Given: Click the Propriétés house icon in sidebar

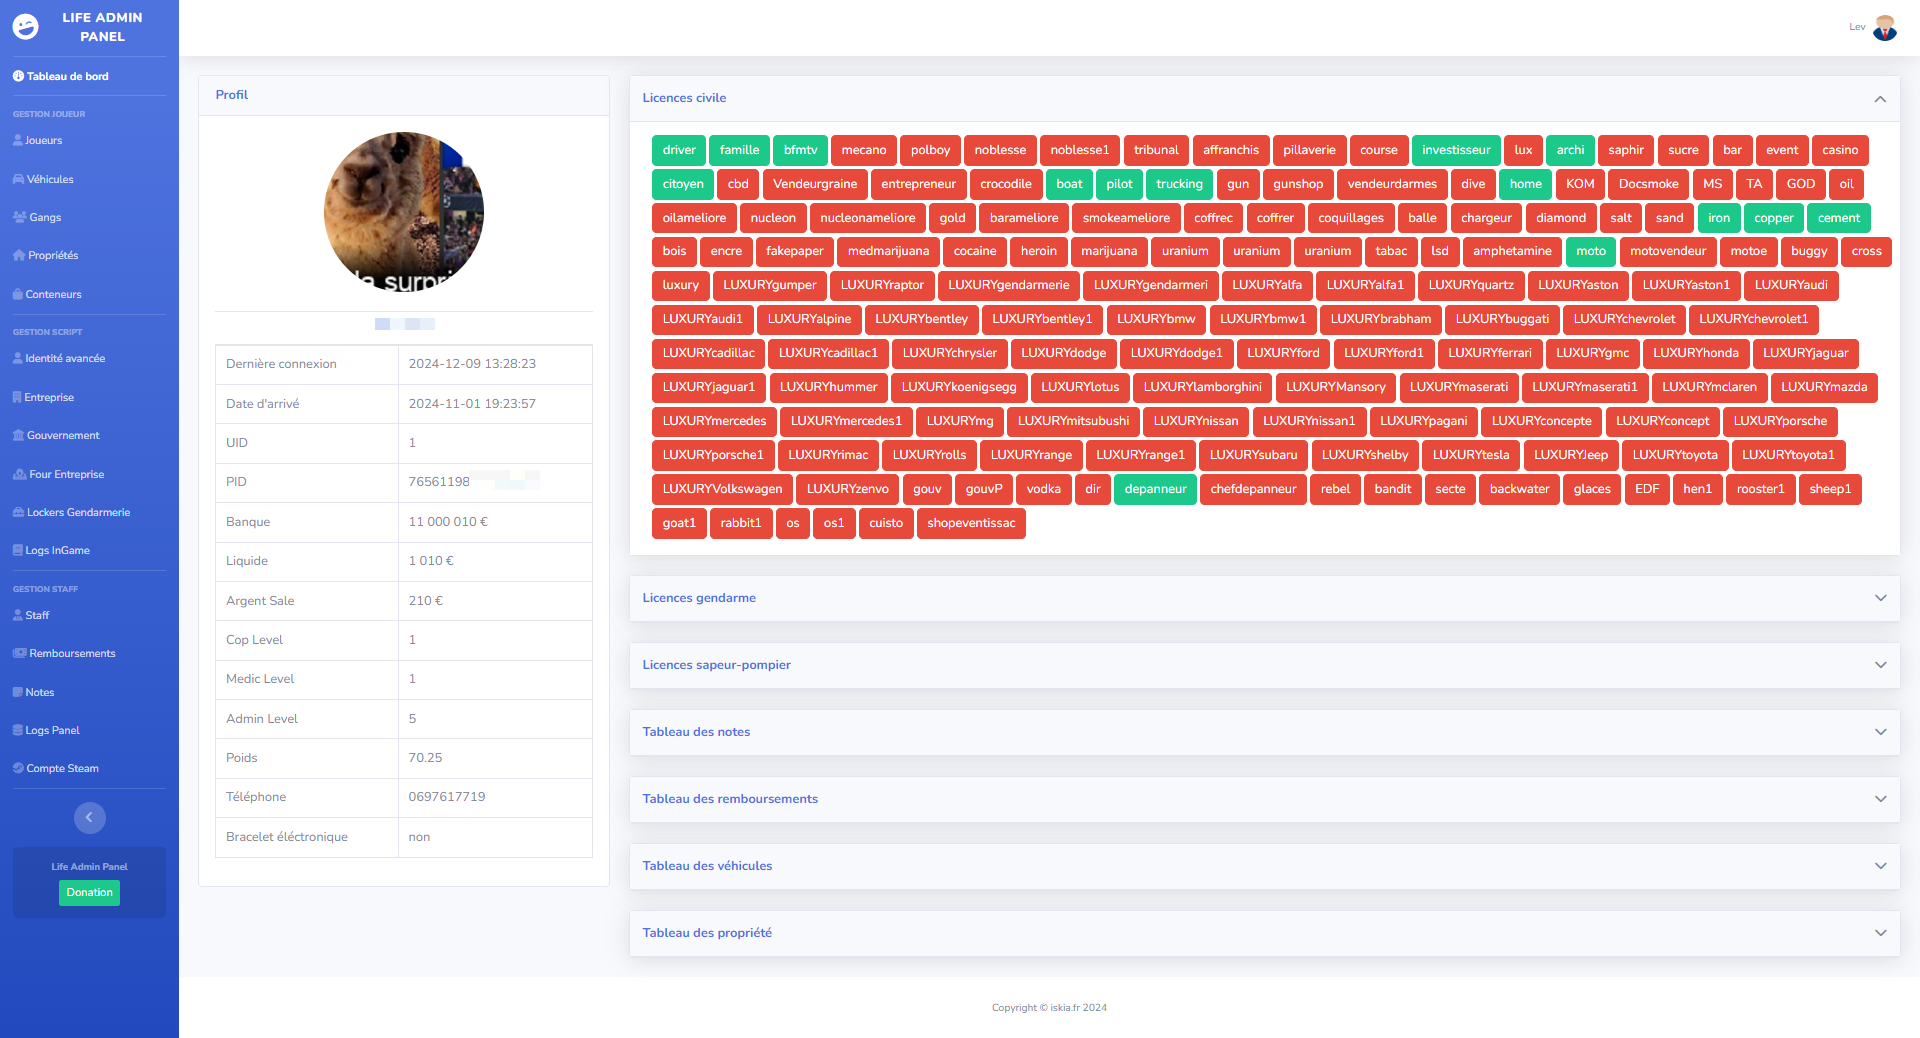Looking at the screenshot, I should coord(19,256).
